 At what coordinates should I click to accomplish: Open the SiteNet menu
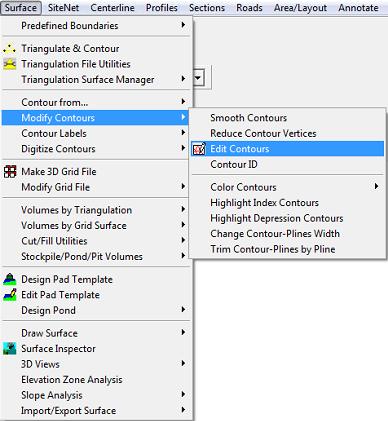pyautogui.click(x=63, y=7)
